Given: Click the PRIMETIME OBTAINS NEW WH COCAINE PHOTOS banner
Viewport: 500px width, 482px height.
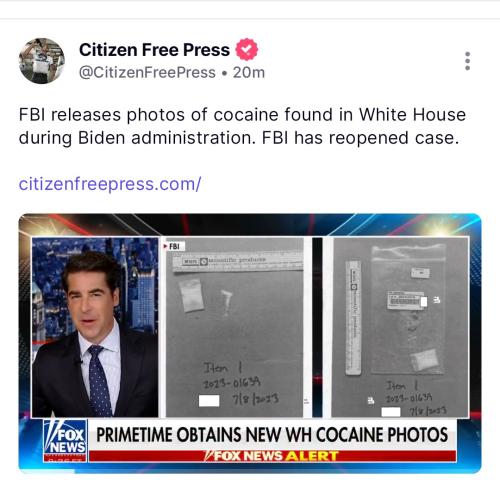Looking at the screenshot, I should [x=272, y=435].
